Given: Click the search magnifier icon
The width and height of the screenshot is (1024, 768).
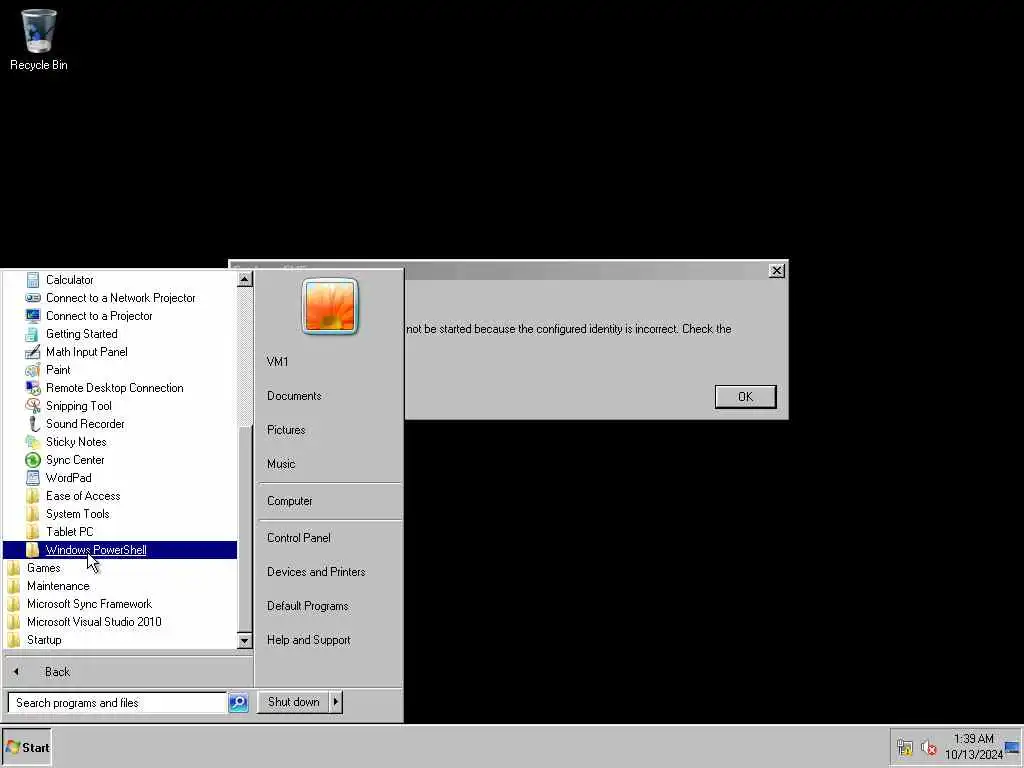Looking at the screenshot, I should pos(238,703).
